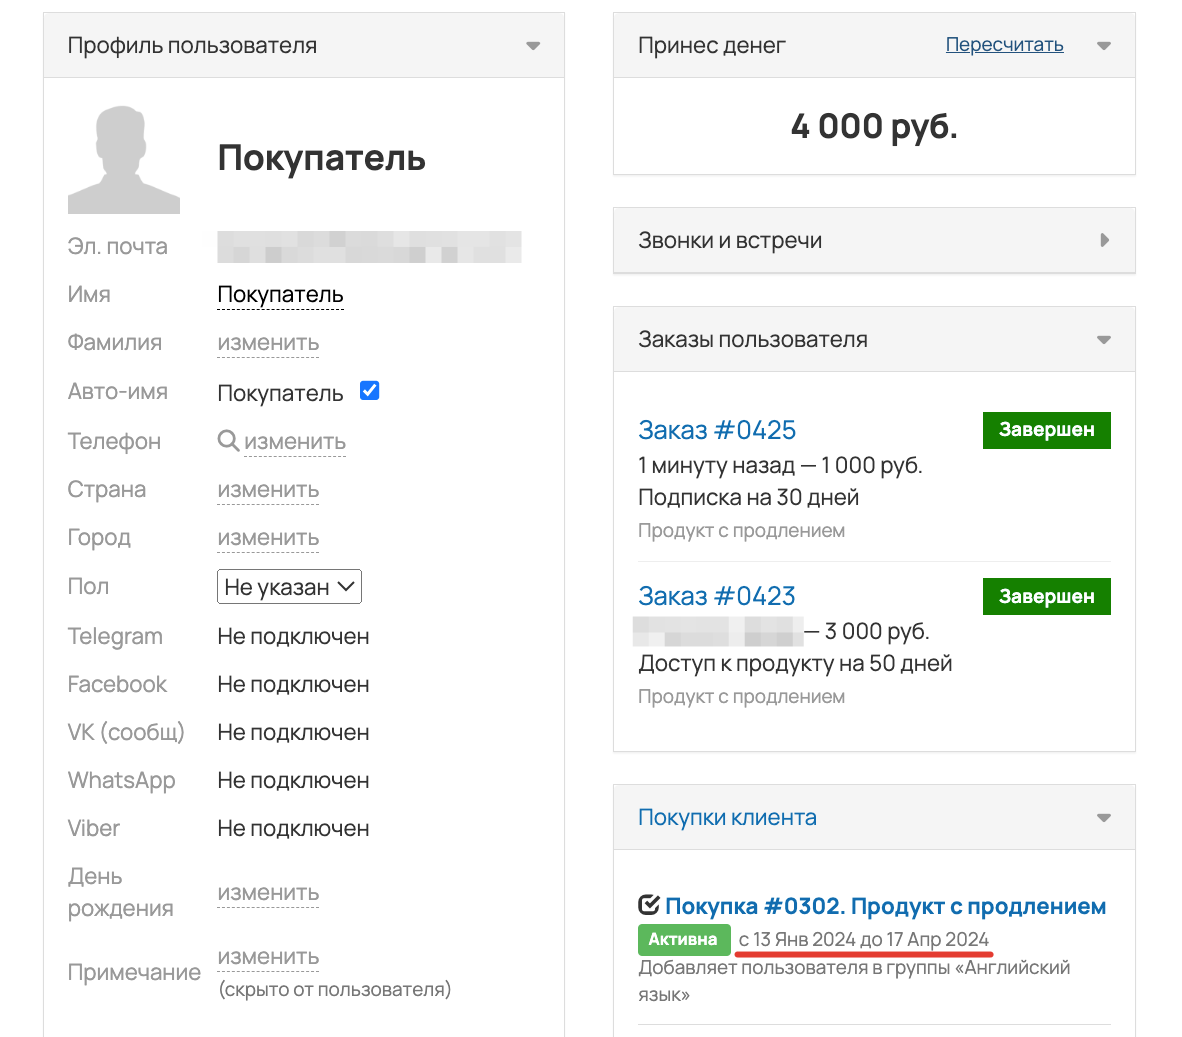Click the WhatsApp Не подключен status
Screen dimensions: 1182x1037
click(293, 781)
